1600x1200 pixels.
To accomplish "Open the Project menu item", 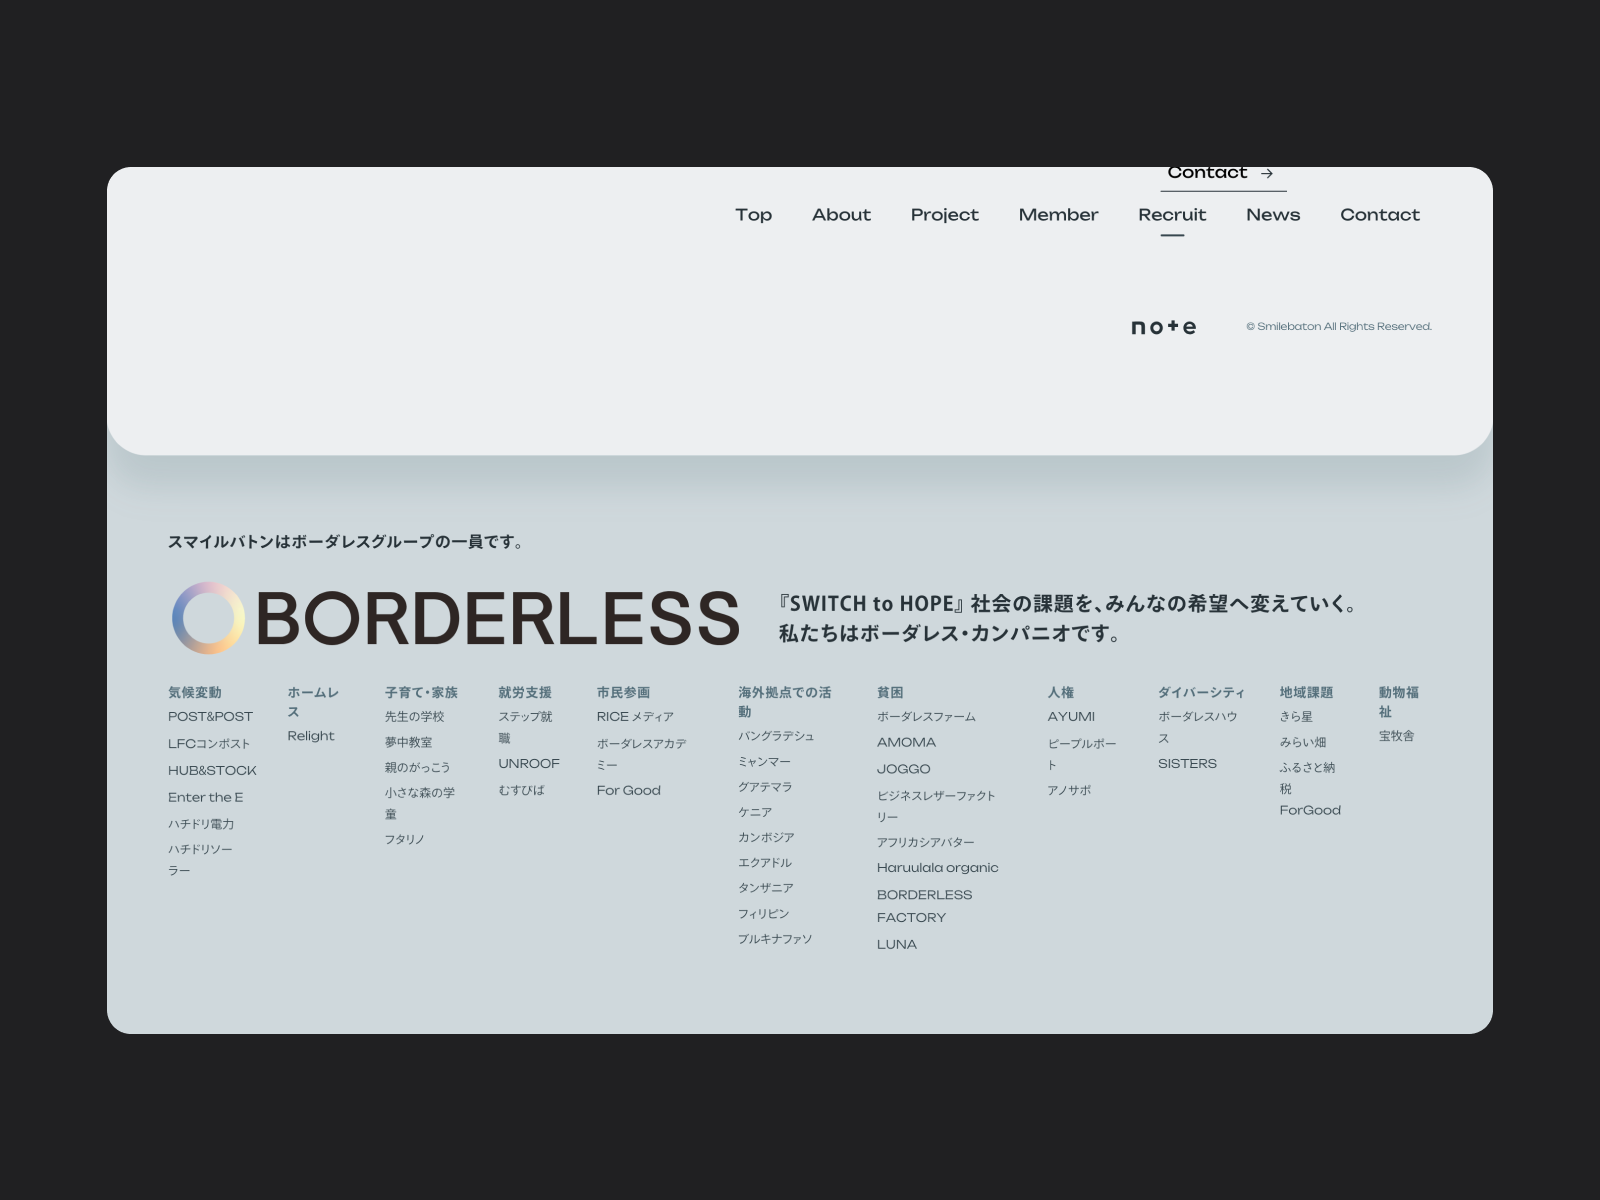I will (944, 215).
